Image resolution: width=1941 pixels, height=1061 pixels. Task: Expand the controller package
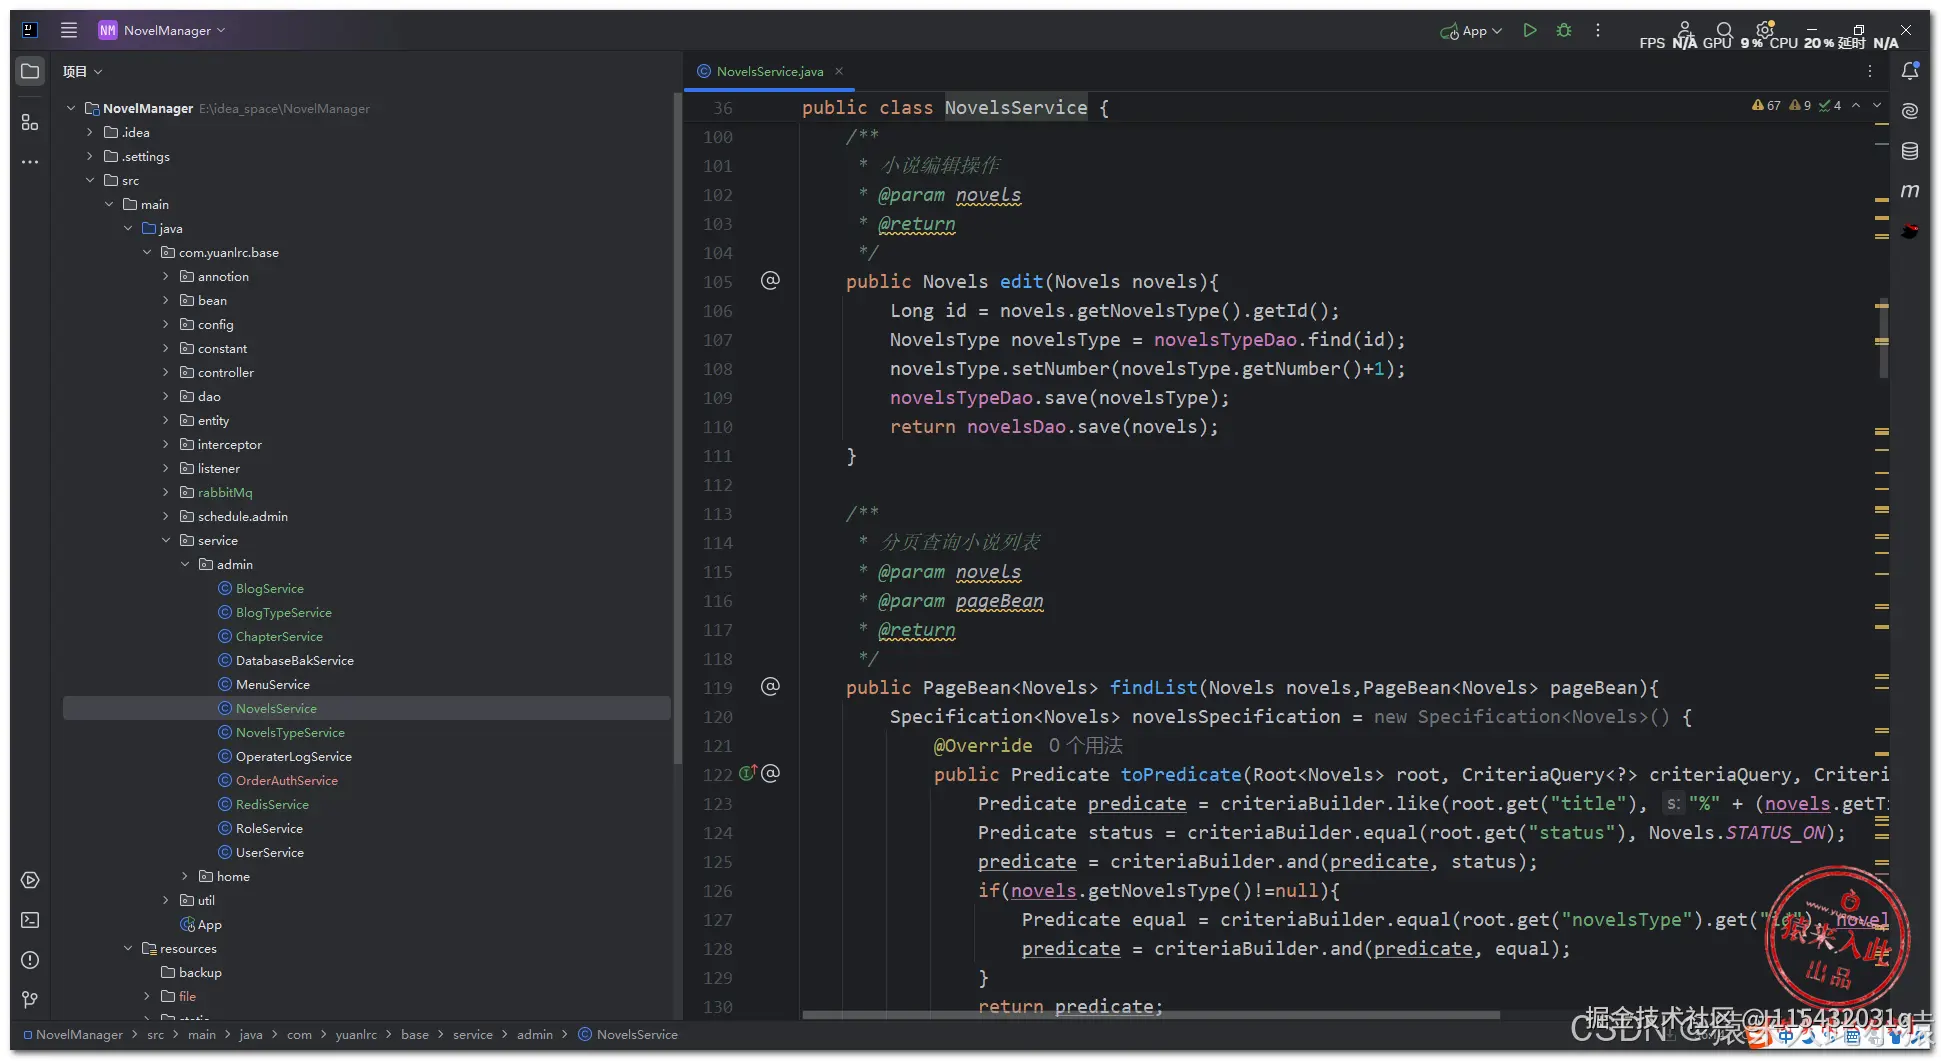click(x=166, y=372)
